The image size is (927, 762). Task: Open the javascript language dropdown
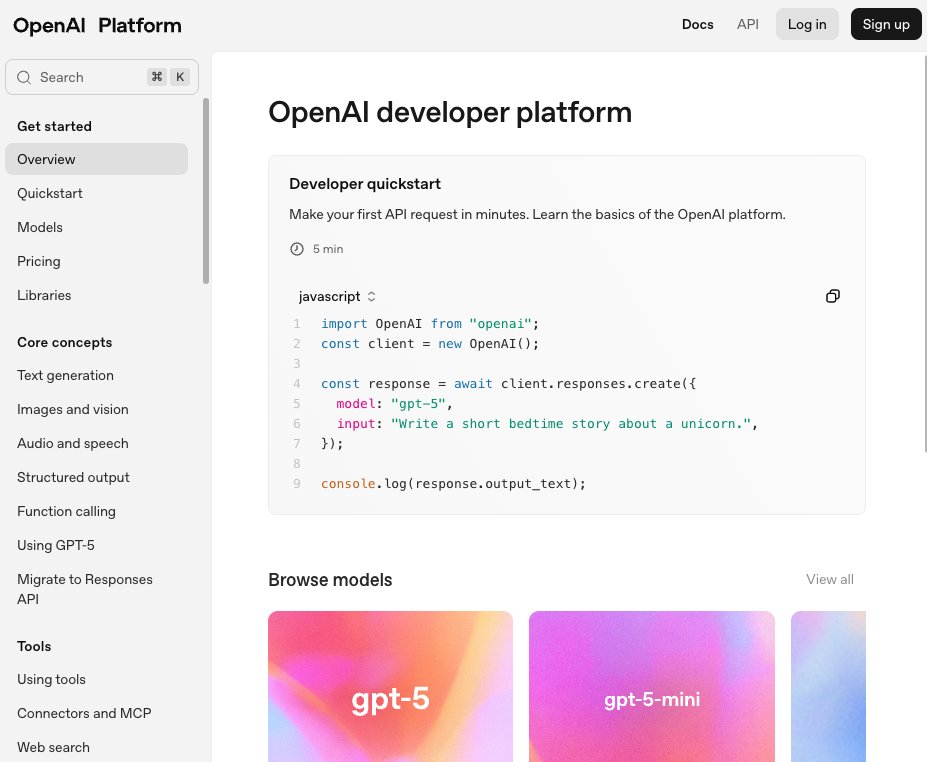click(x=337, y=296)
